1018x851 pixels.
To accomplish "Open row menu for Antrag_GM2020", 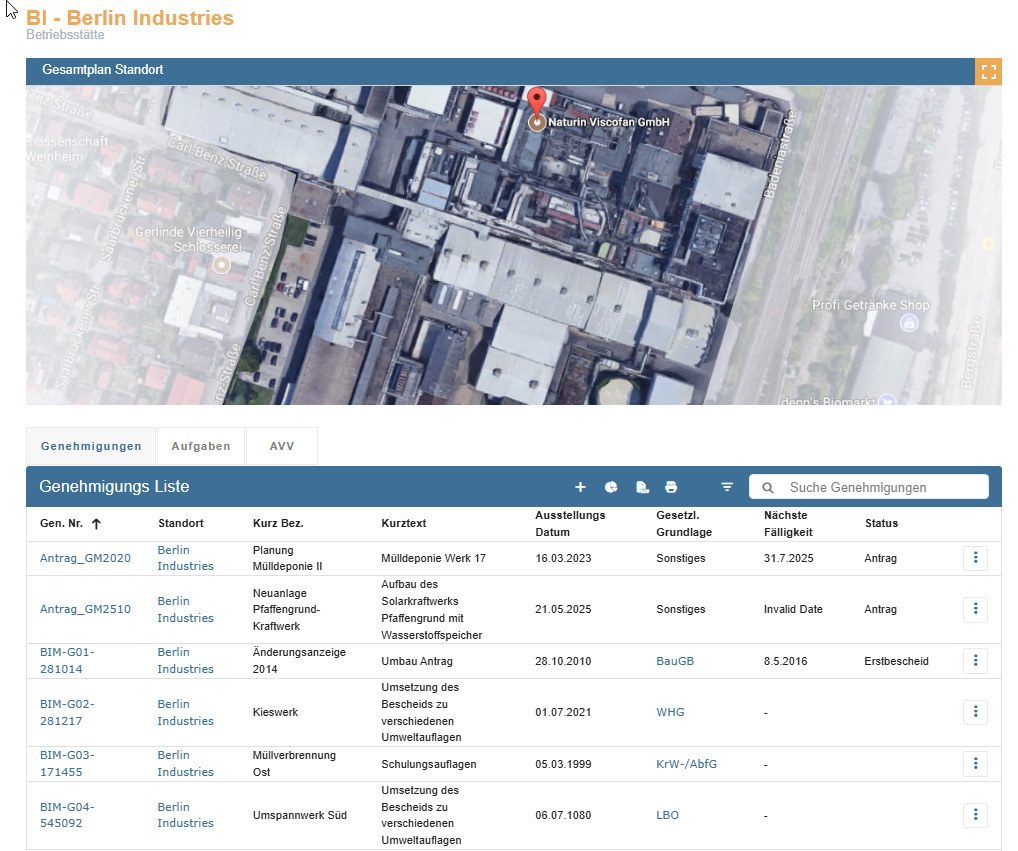I will point(975,558).
